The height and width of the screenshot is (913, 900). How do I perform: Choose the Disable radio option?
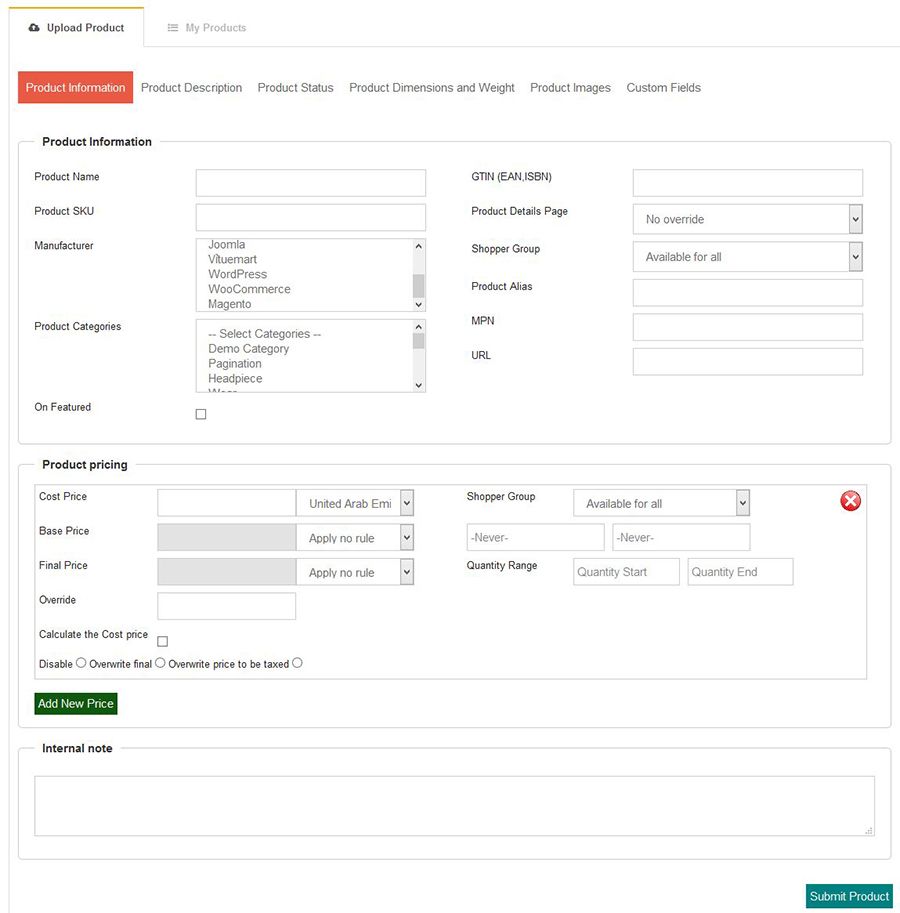(x=81, y=663)
